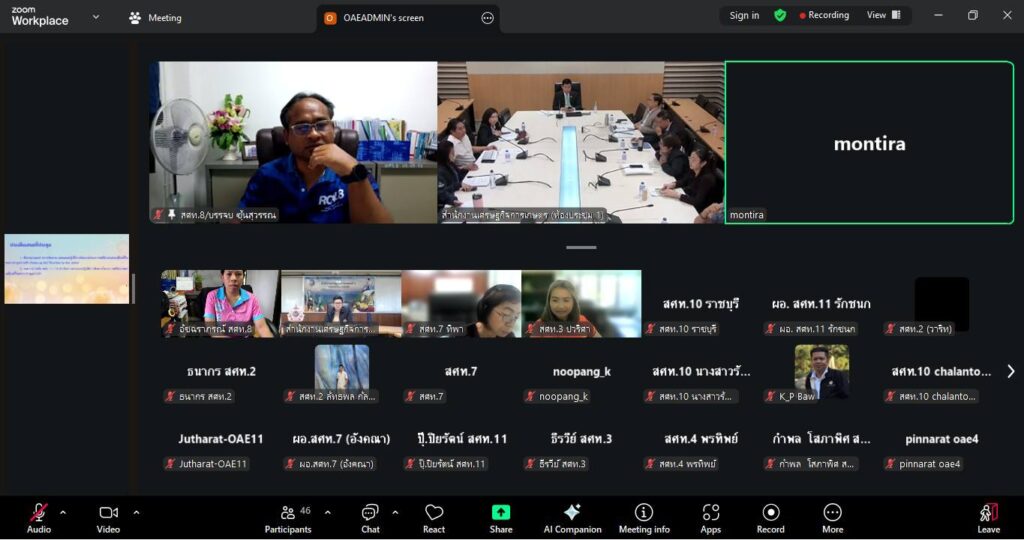Open the React emoji menu
Image resolution: width=1024 pixels, height=540 pixels.
coord(434,516)
